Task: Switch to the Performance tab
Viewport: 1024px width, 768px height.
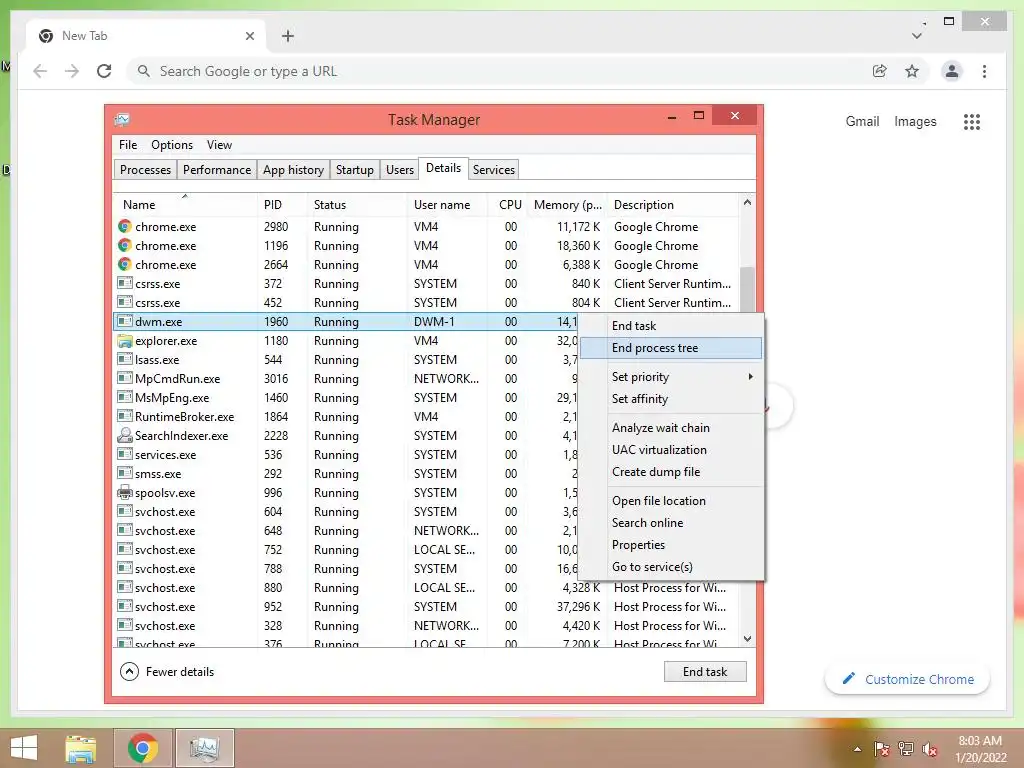Action: point(217,170)
